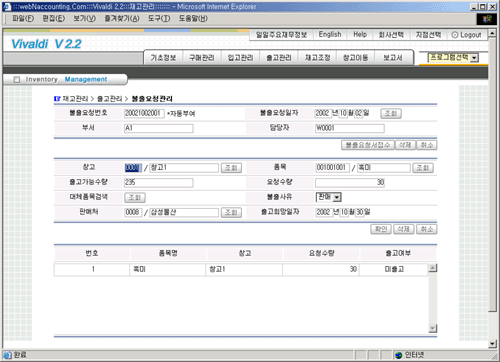Screen dimensions: 500x362
Task: Click 취소 button in the 불출요청서접수 row
Action: pos(427,145)
